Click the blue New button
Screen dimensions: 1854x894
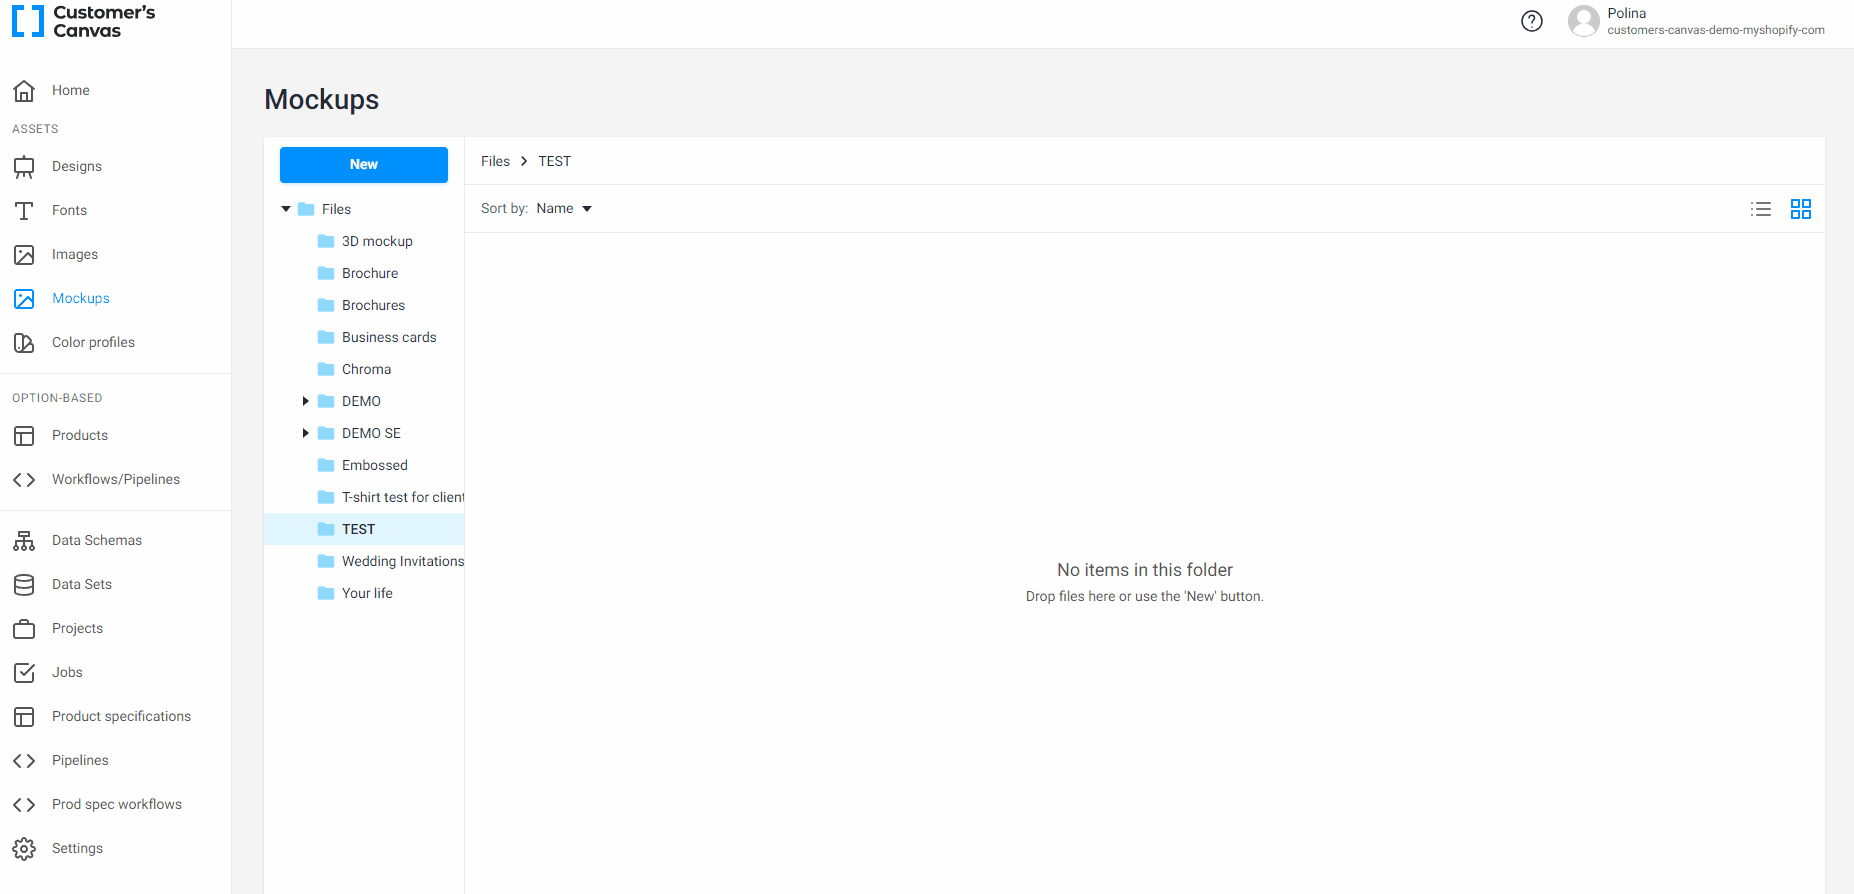(364, 165)
